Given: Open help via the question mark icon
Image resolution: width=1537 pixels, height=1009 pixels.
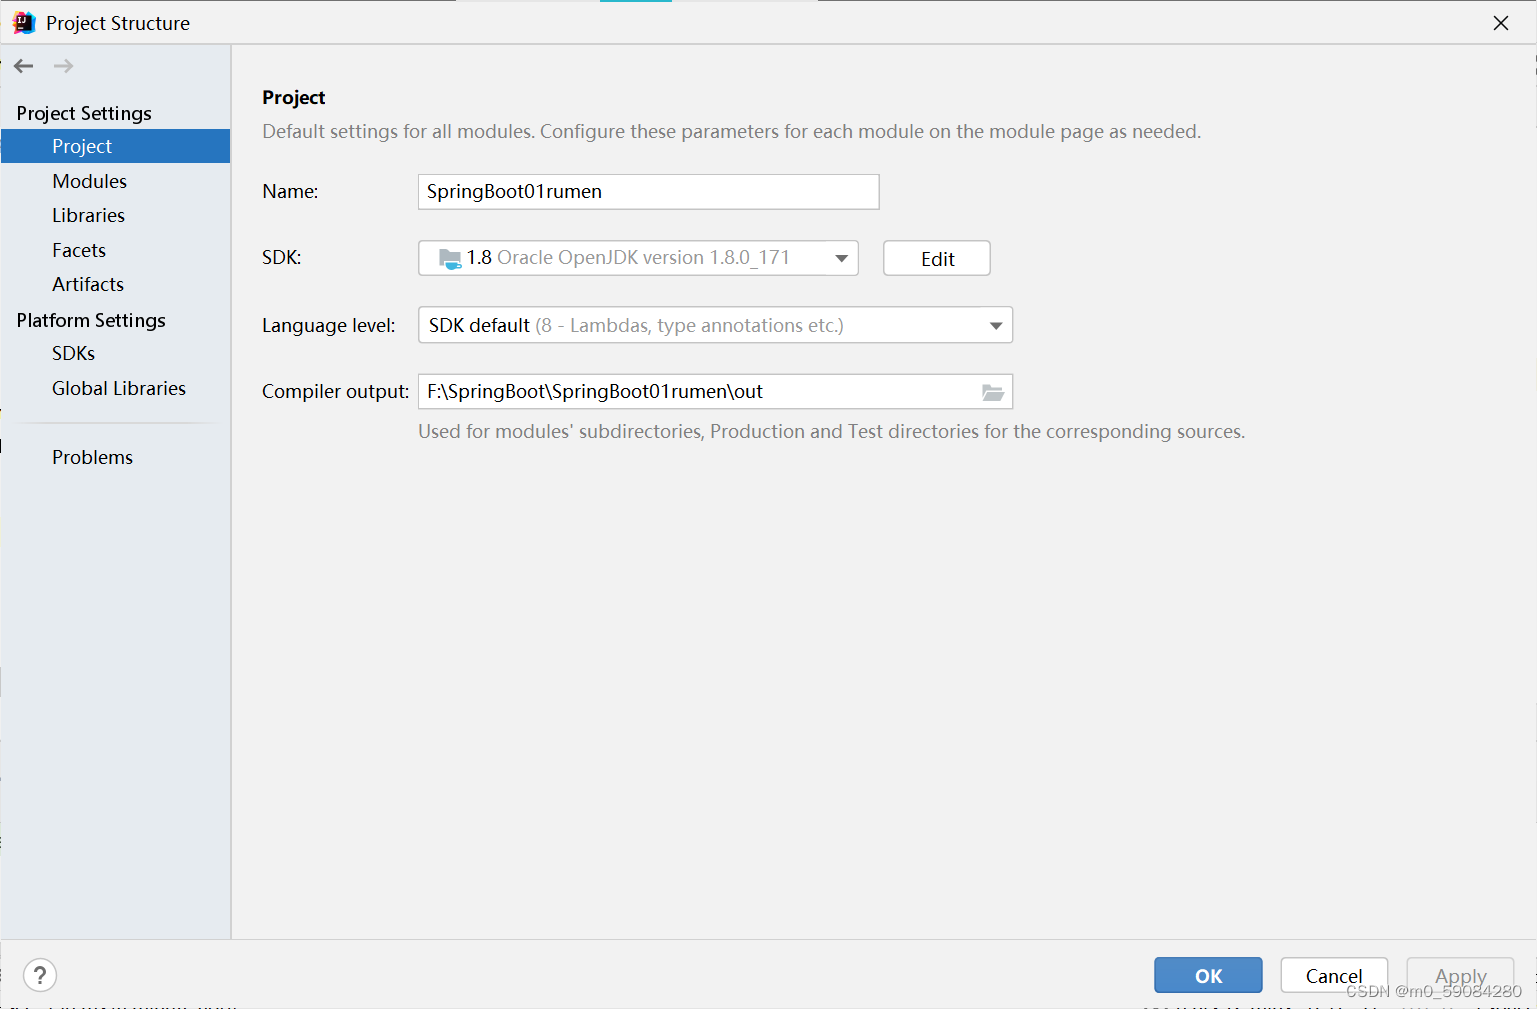Looking at the screenshot, I should (x=39, y=975).
